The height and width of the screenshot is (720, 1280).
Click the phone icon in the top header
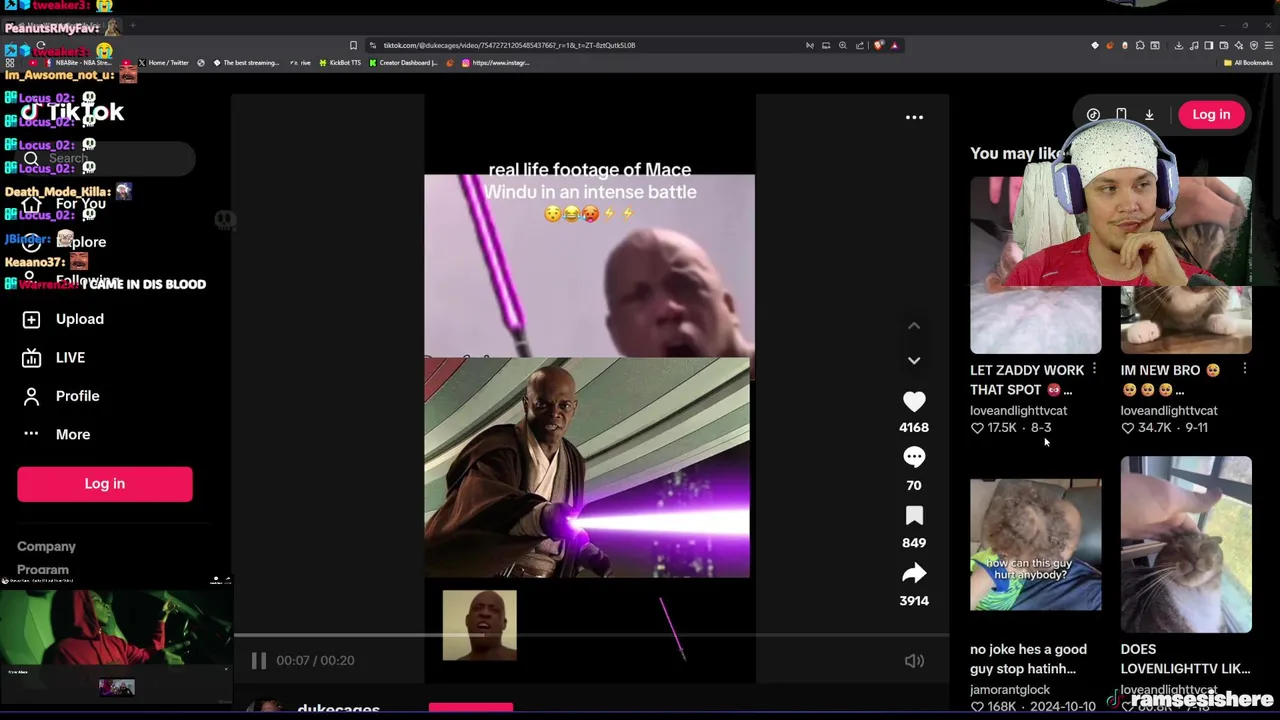click(x=1121, y=115)
